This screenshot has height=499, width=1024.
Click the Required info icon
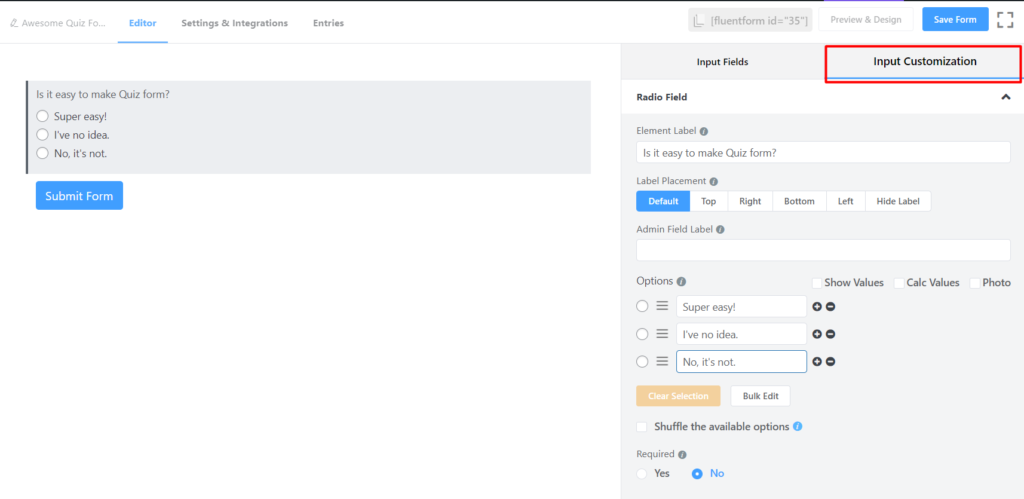[x=682, y=455]
